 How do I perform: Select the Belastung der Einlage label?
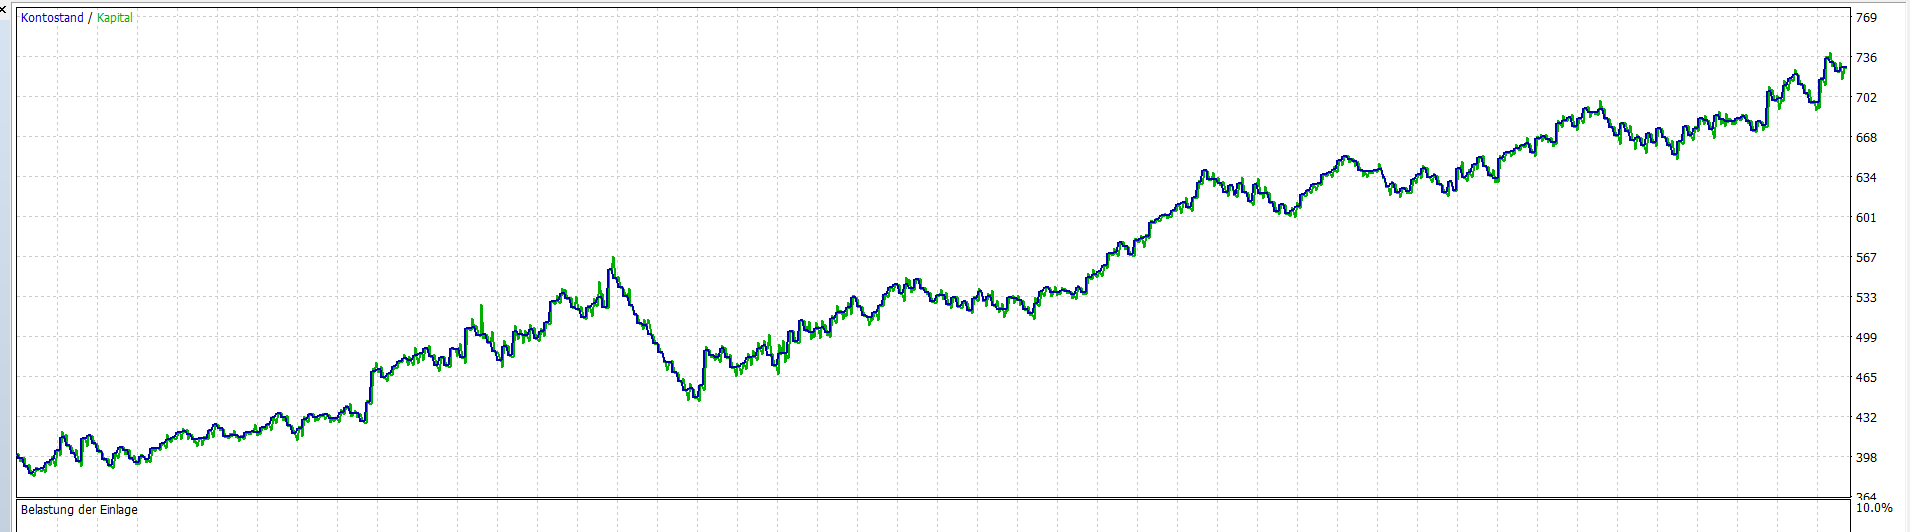click(79, 510)
